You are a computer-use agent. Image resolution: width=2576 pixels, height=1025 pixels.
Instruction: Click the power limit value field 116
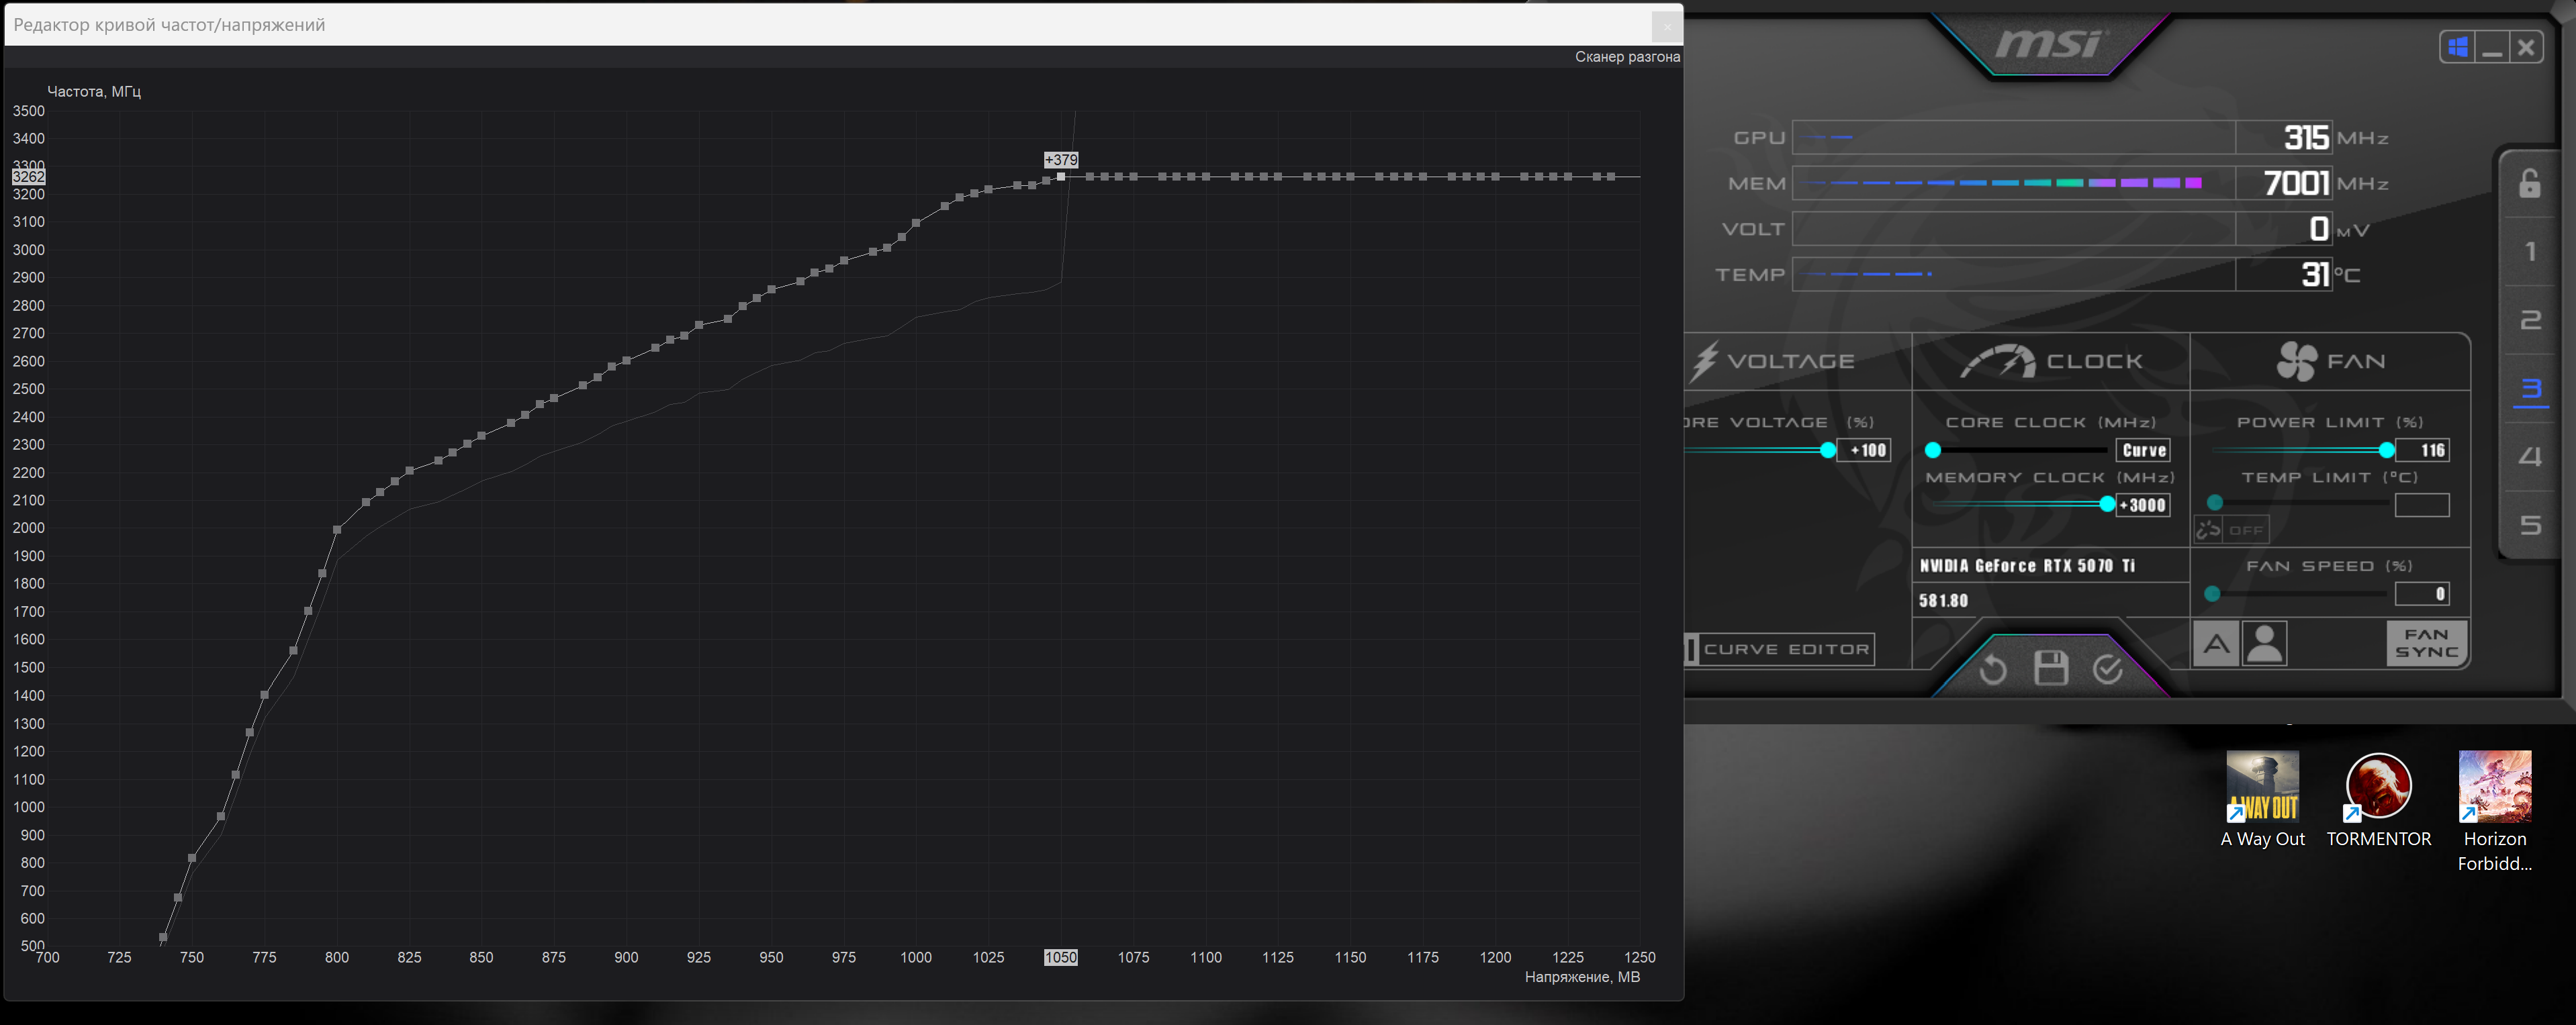2422,450
